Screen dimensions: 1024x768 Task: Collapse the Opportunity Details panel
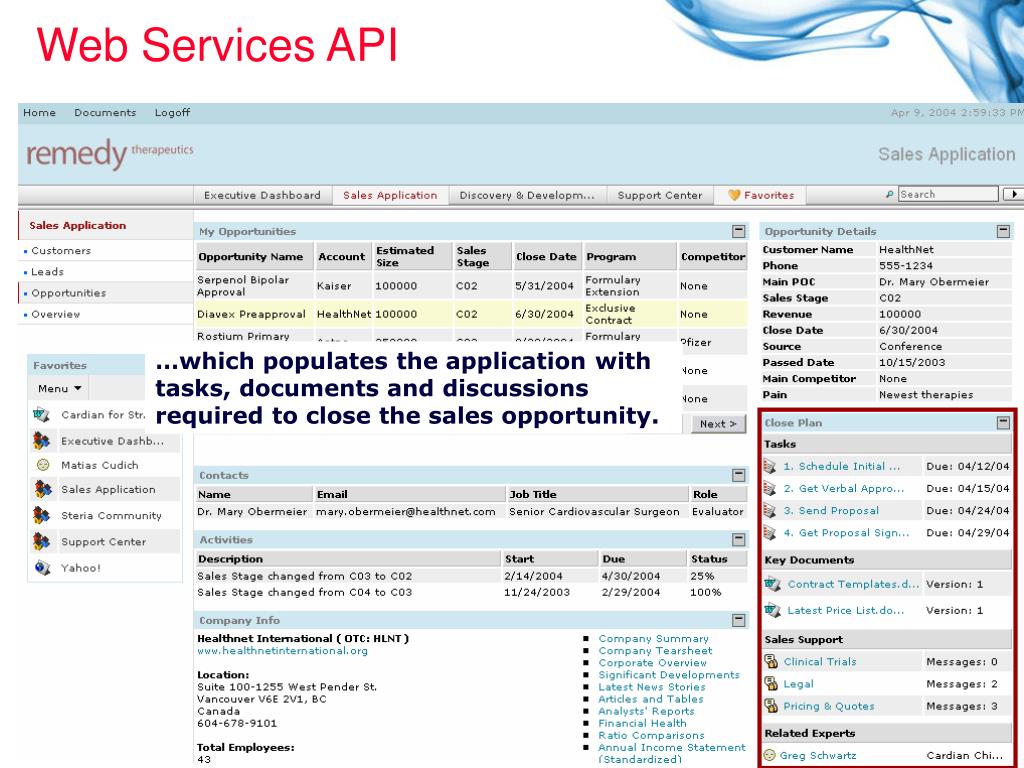tap(1004, 231)
